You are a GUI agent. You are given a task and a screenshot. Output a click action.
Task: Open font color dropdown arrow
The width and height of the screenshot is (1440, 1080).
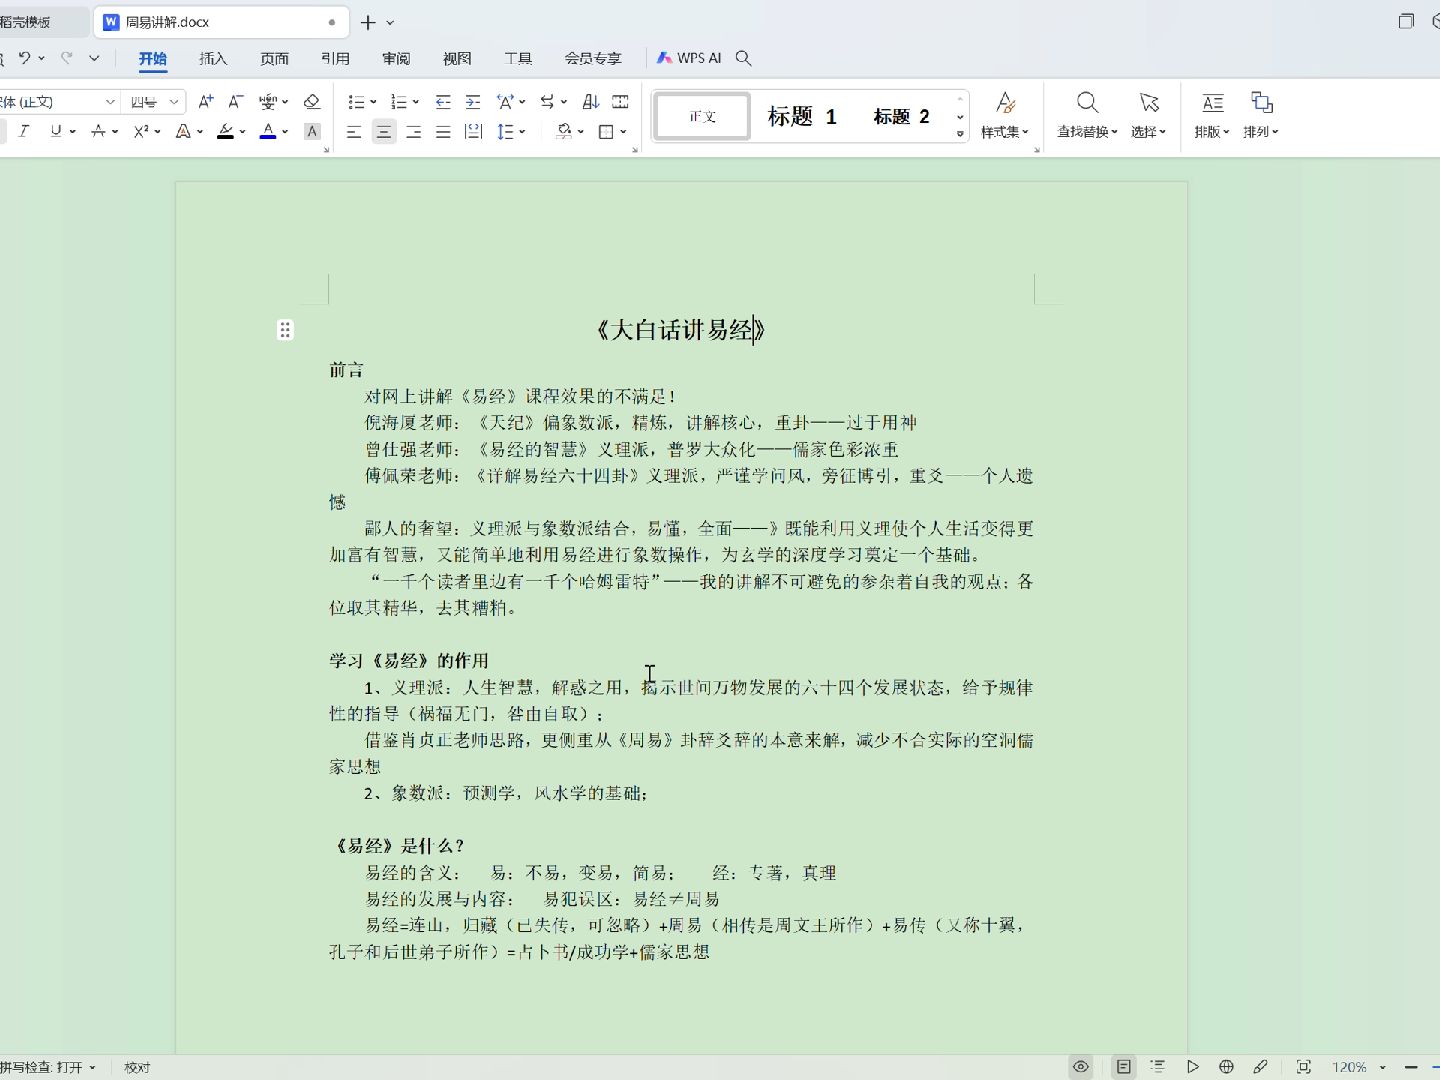click(x=285, y=132)
